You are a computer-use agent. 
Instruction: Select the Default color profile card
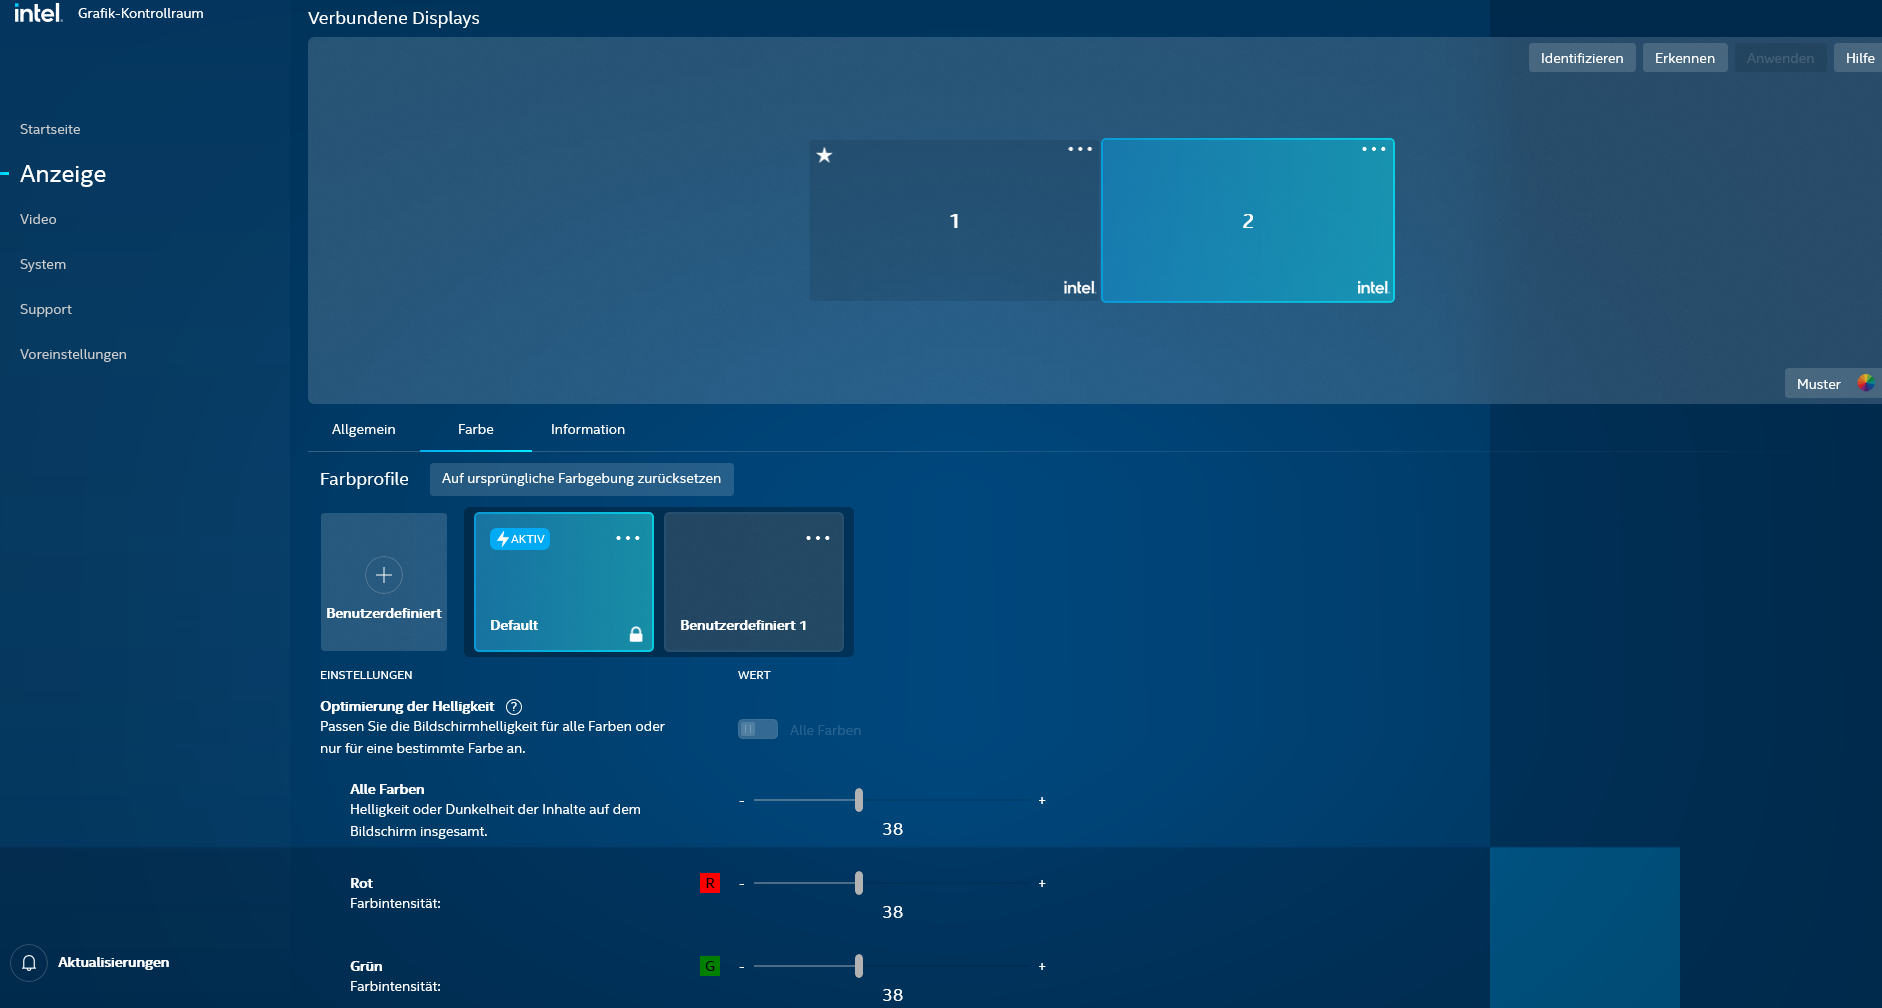pyautogui.click(x=564, y=582)
